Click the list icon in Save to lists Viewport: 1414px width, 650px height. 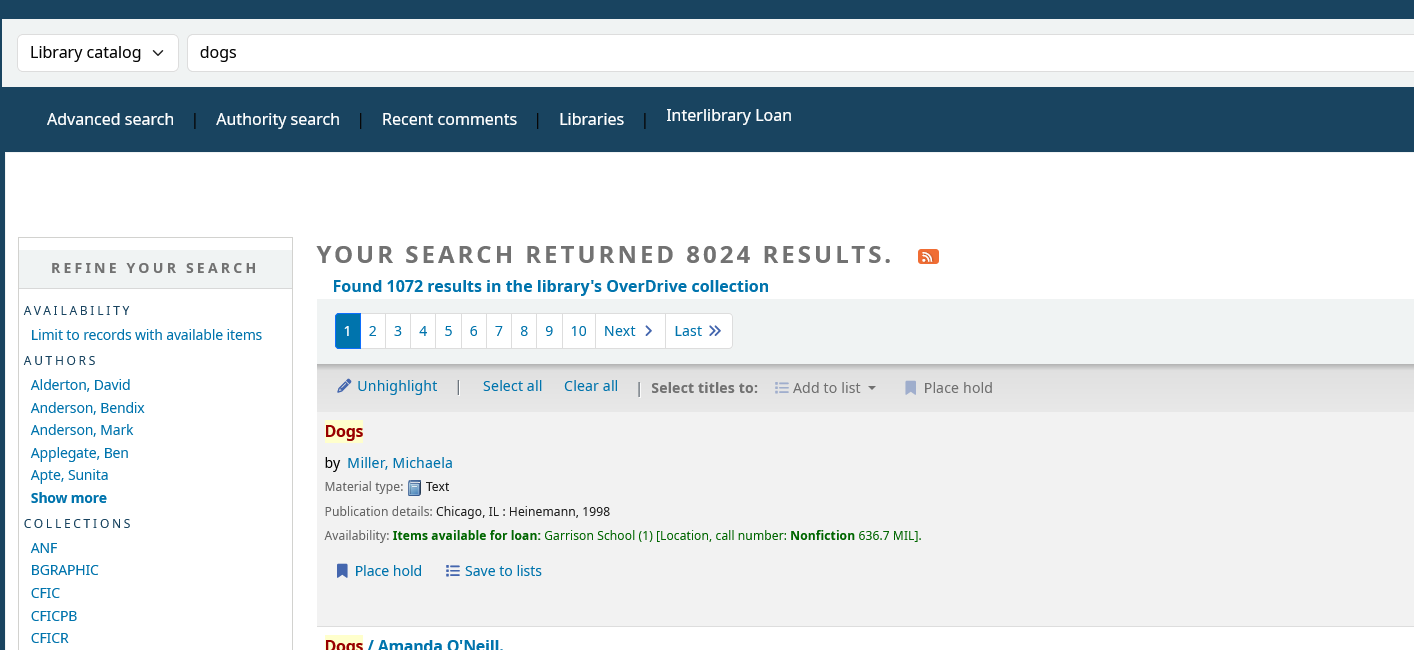(x=453, y=571)
